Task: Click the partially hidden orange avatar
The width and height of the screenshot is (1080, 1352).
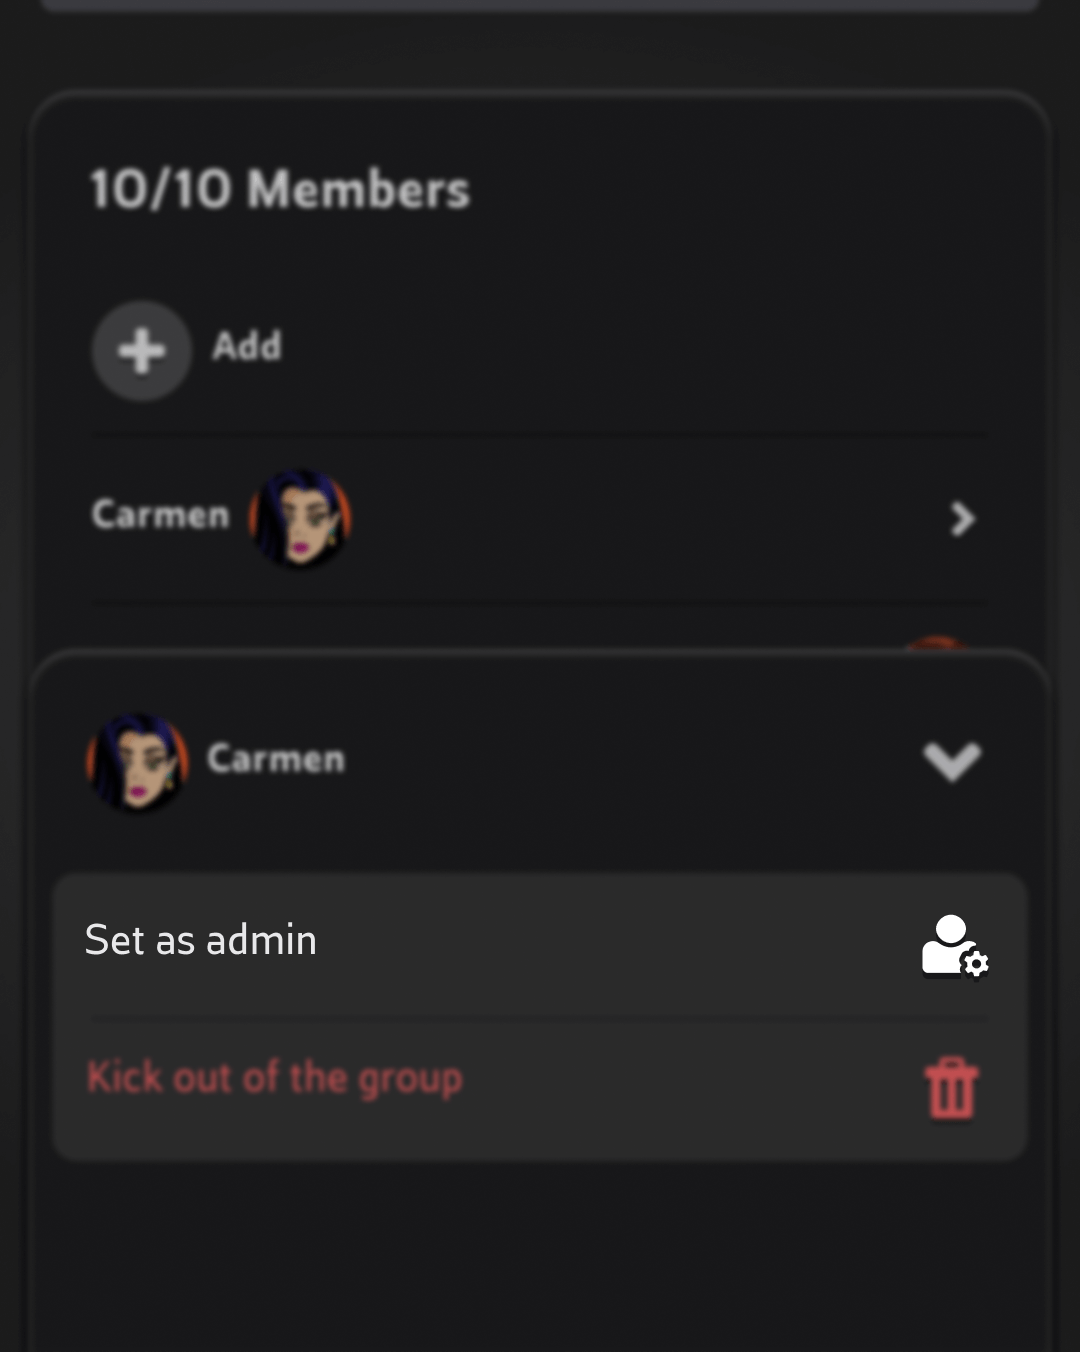Action: pyautogui.click(x=936, y=643)
